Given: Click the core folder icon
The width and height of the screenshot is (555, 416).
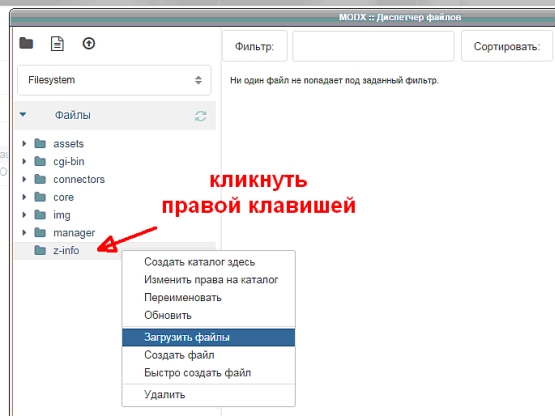Looking at the screenshot, I should point(40,197).
